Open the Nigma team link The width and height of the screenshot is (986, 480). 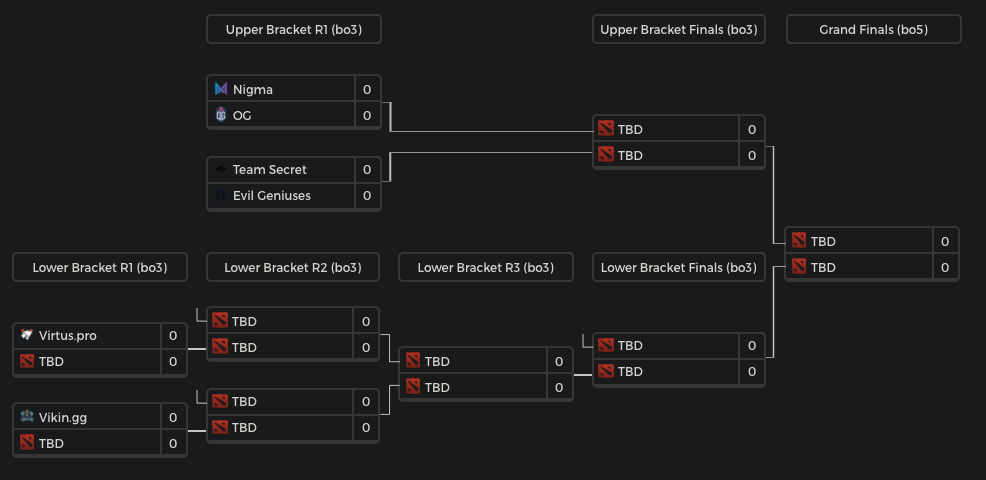point(253,89)
